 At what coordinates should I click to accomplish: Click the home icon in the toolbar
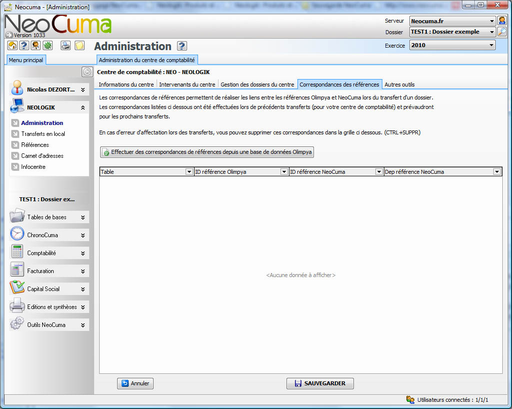(13, 45)
